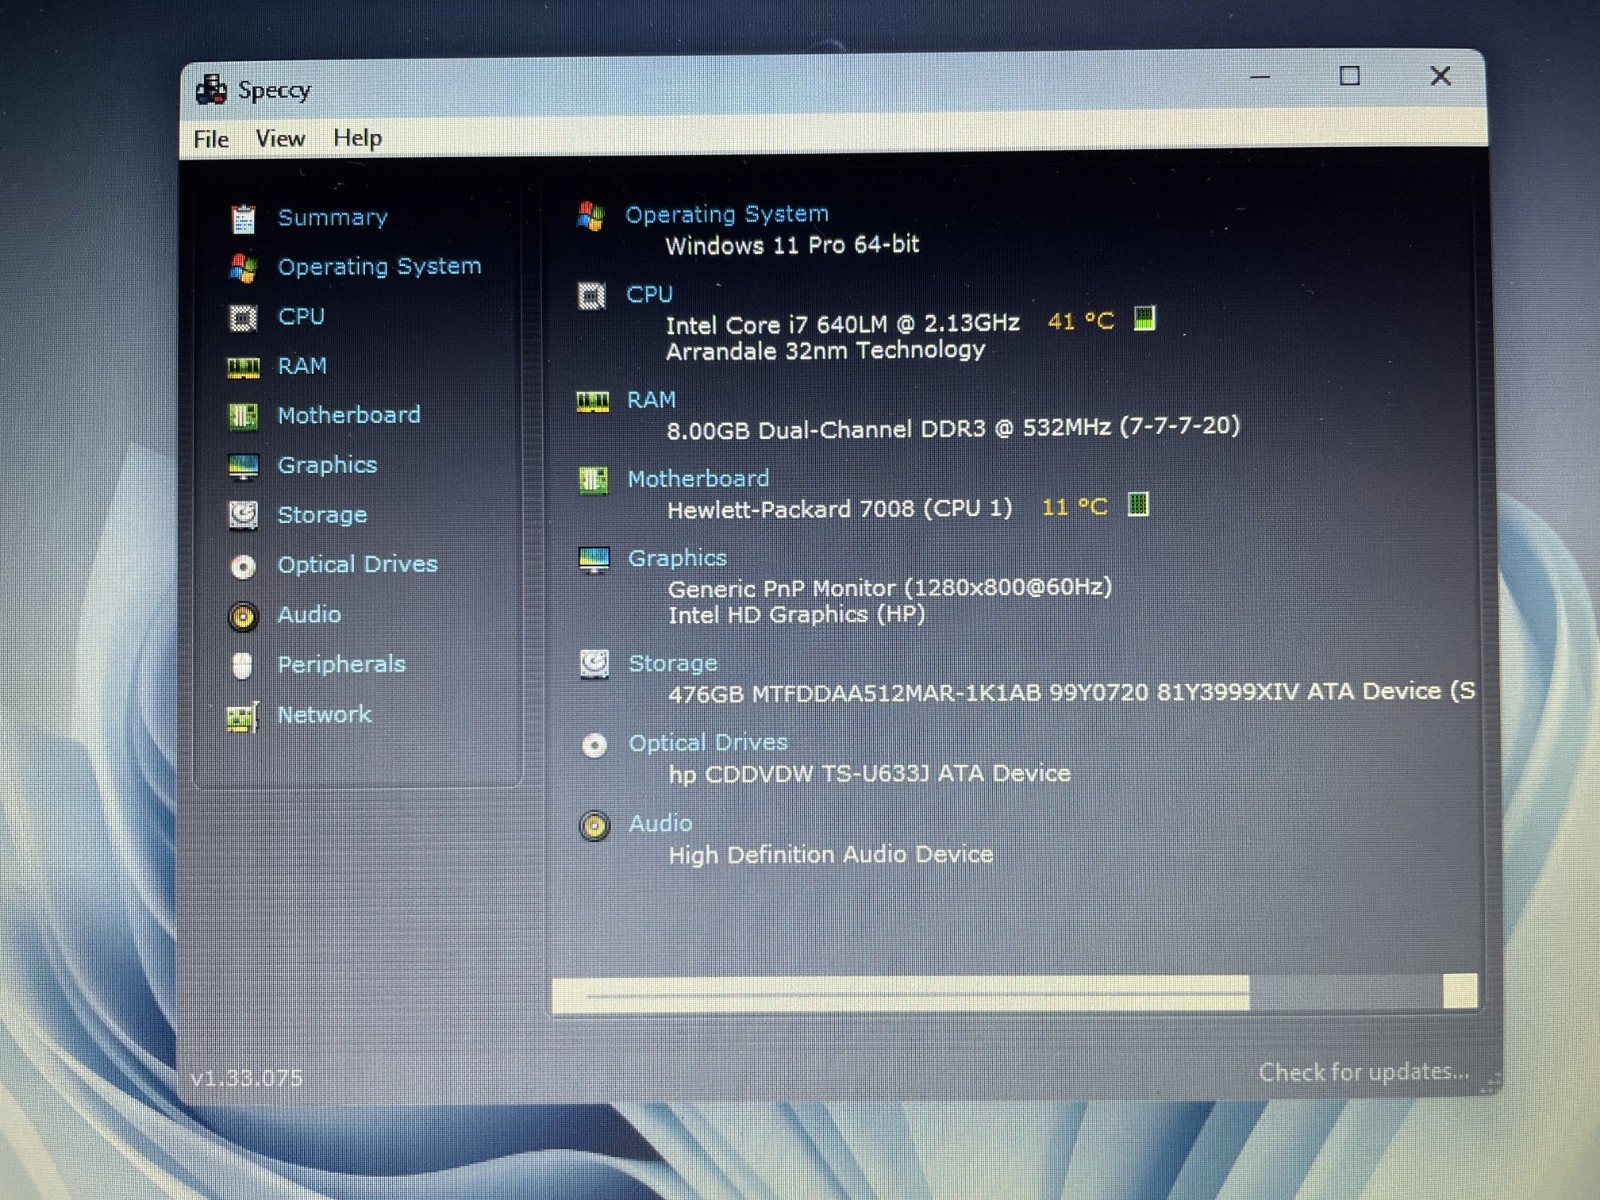
Task: Open the Help menu
Action: point(358,138)
